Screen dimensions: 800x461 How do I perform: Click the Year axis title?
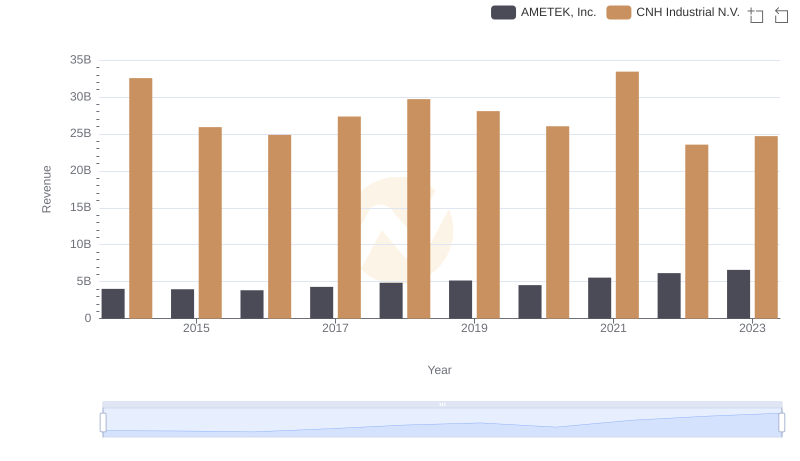(439, 370)
